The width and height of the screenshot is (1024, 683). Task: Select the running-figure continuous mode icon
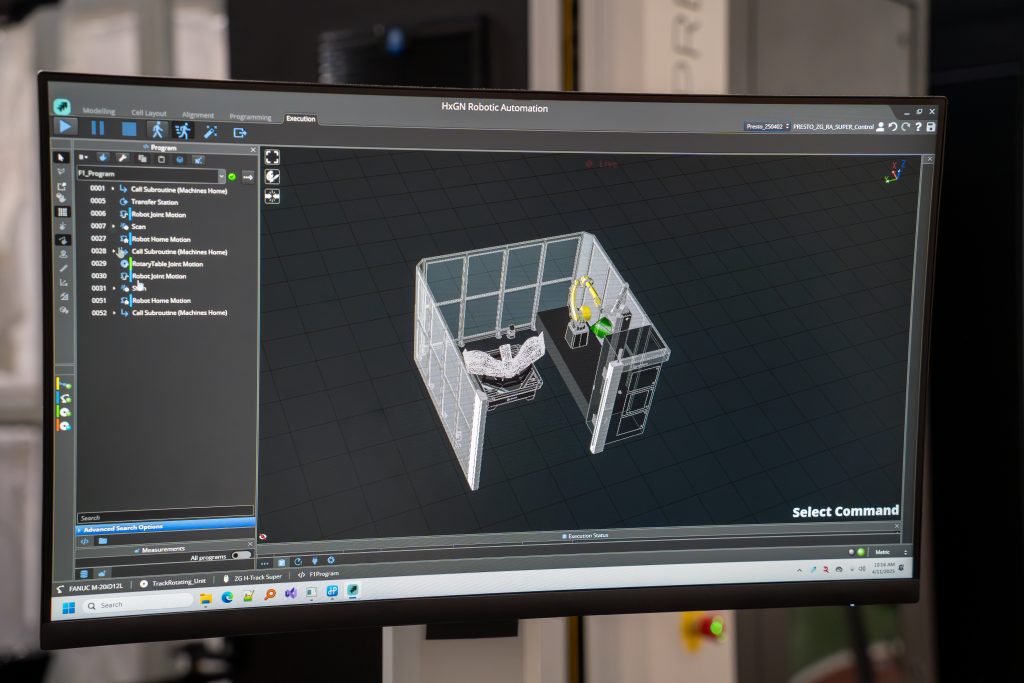click(182, 130)
